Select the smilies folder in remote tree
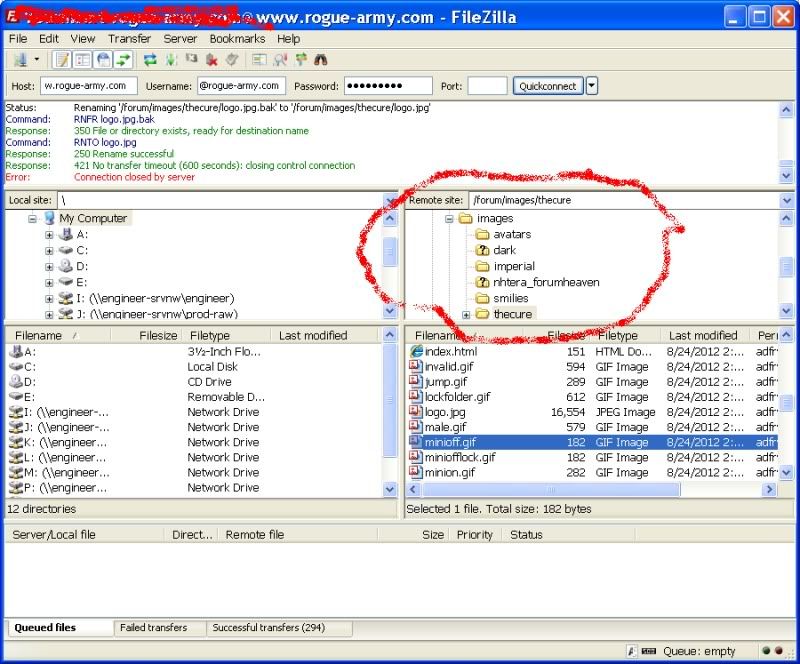The width and height of the screenshot is (800, 664). coord(510,298)
